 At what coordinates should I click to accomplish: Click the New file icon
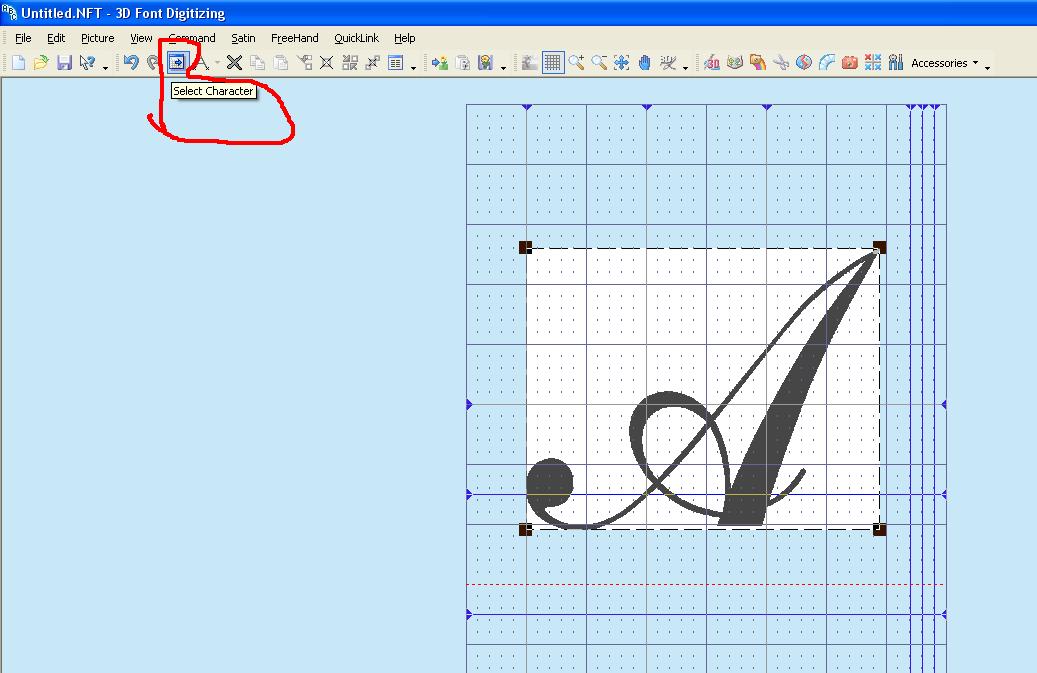18,63
